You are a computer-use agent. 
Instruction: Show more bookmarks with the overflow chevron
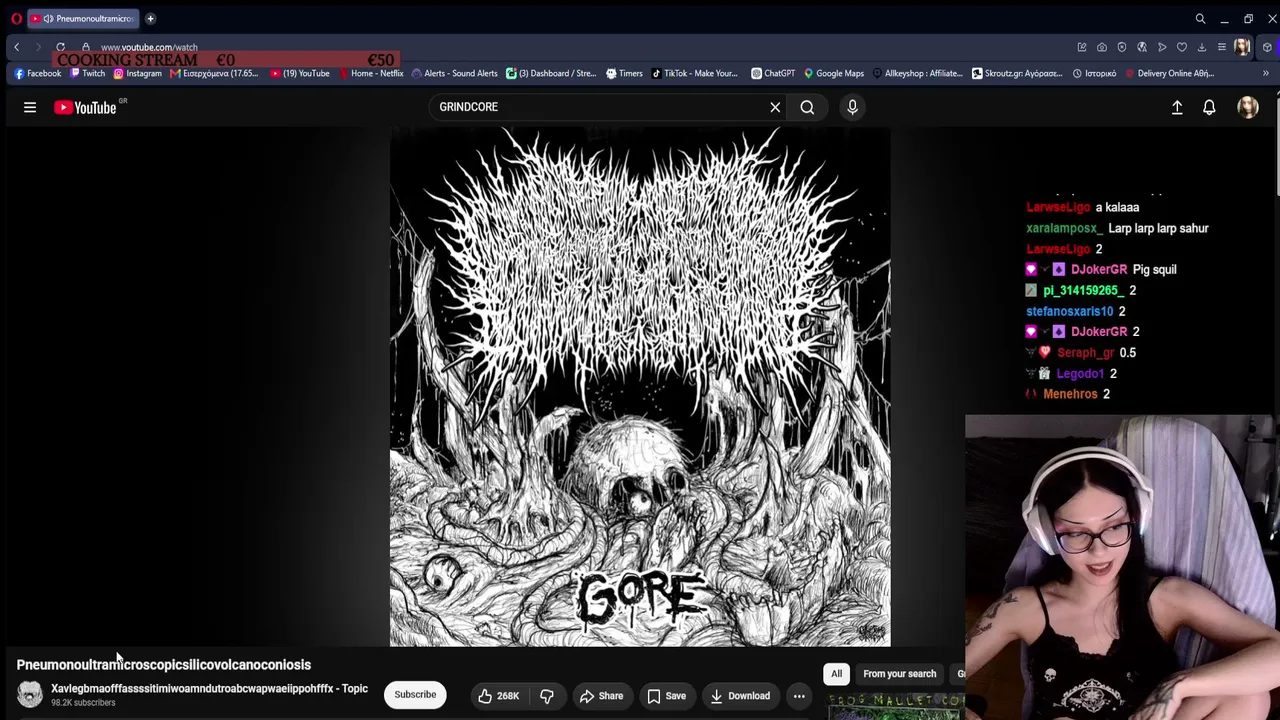point(1265,73)
